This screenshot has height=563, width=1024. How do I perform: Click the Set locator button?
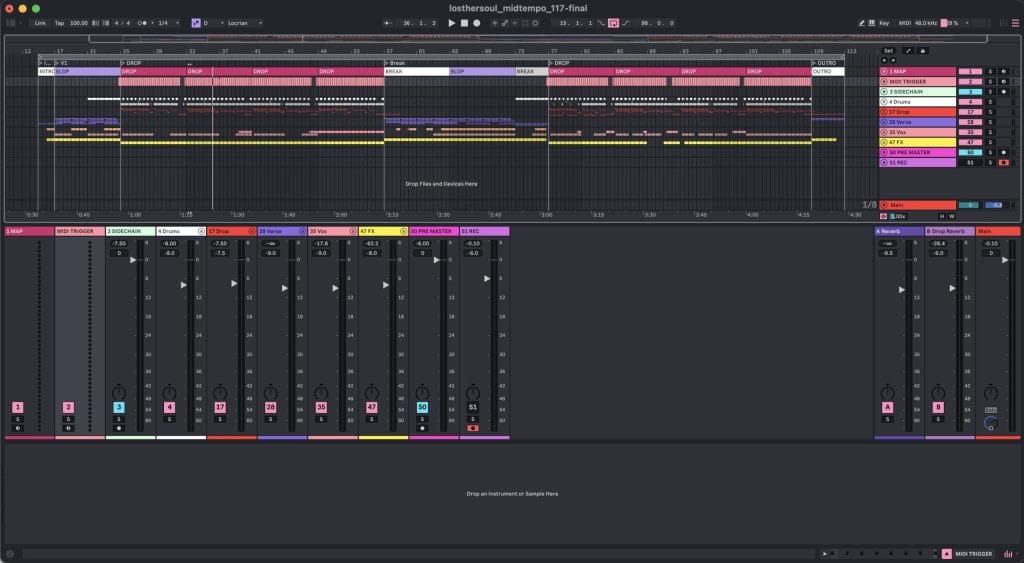pyautogui.click(x=888, y=50)
